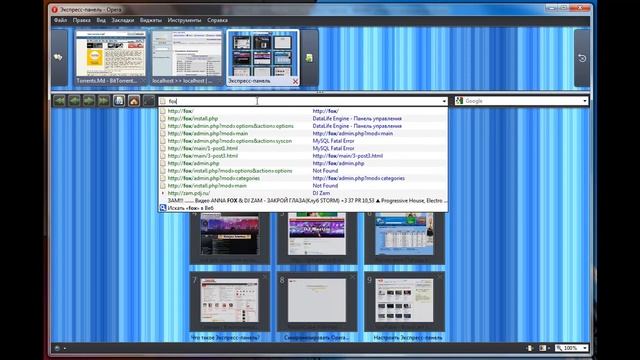Click in the Google search field
This screenshot has height=360, width=640.
click(x=522, y=101)
